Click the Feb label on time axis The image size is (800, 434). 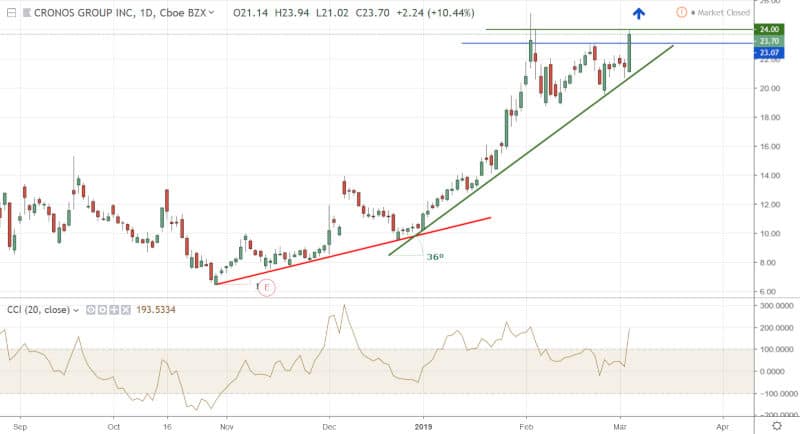coord(526,426)
